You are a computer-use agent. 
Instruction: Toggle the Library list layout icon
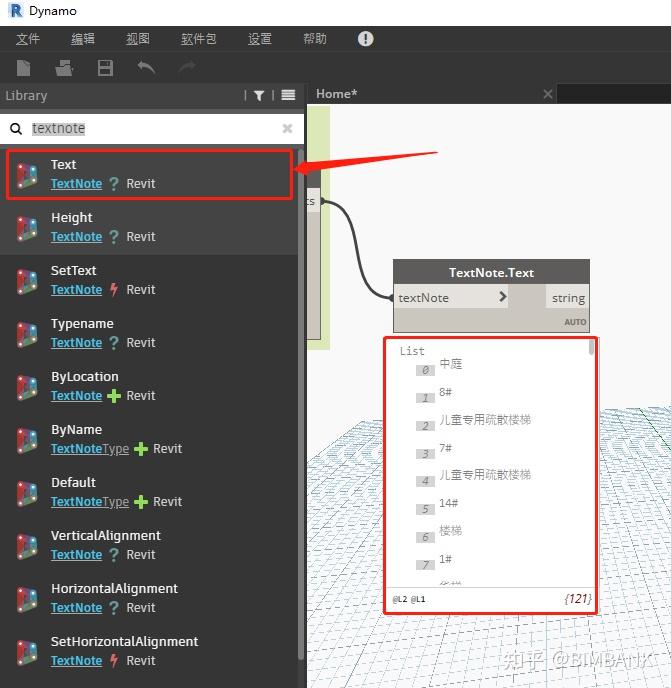coord(288,95)
